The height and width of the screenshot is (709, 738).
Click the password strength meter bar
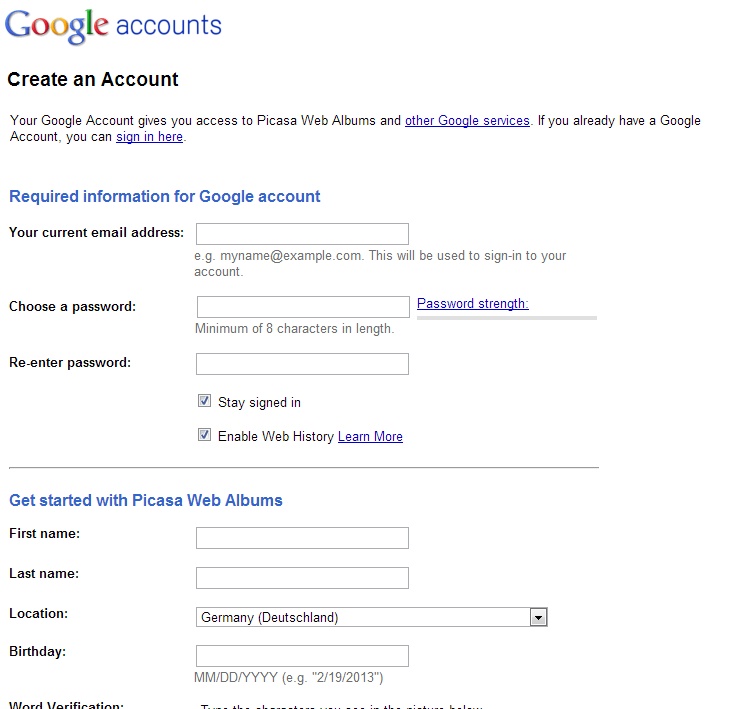[x=506, y=318]
